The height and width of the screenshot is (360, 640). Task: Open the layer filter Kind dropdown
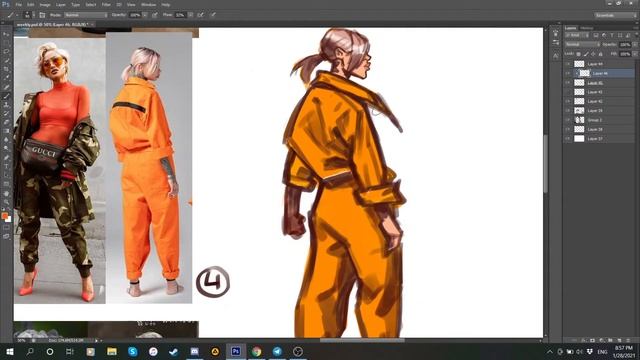click(x=578, y=36)
